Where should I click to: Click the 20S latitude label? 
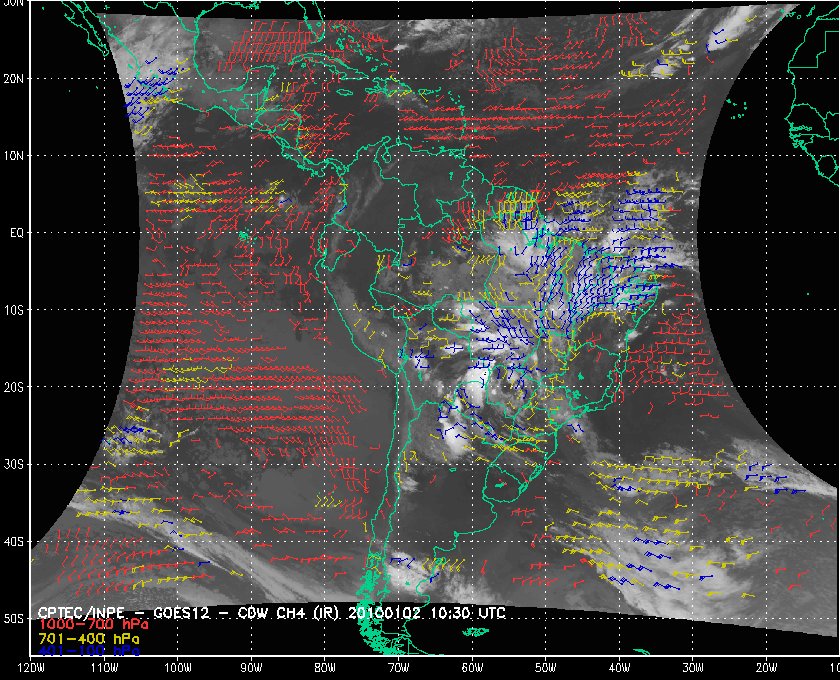click(x=14, y=387)
